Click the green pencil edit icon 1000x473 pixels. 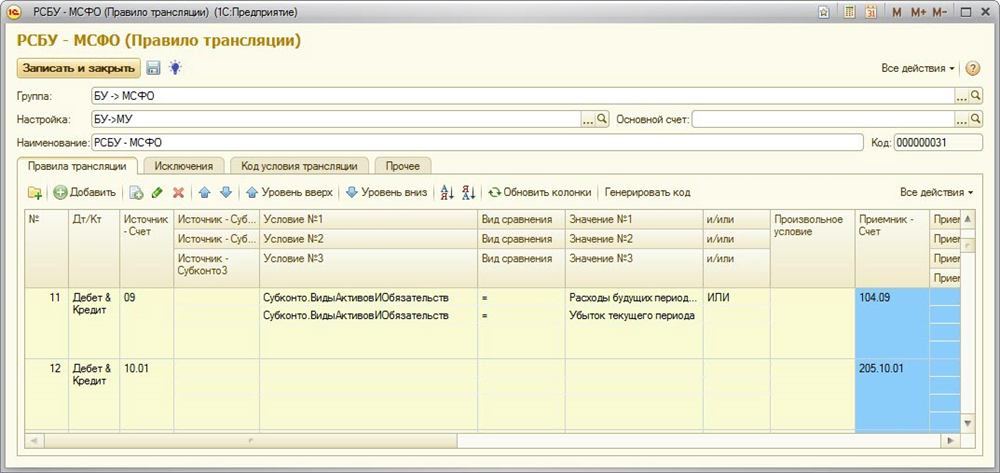[157, 192]
